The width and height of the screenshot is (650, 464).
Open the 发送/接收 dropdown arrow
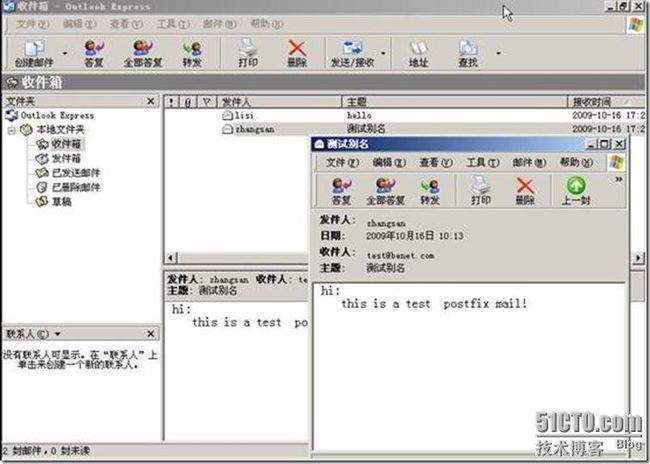pos(383,53)
